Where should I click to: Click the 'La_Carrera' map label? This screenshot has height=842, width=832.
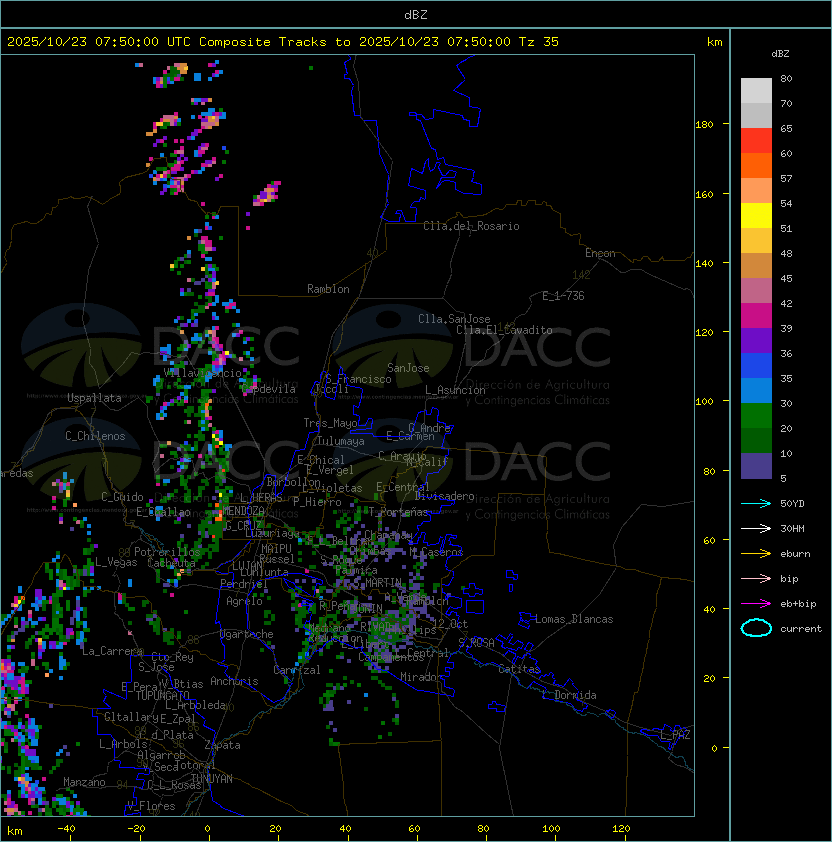[x=112, y=651]
